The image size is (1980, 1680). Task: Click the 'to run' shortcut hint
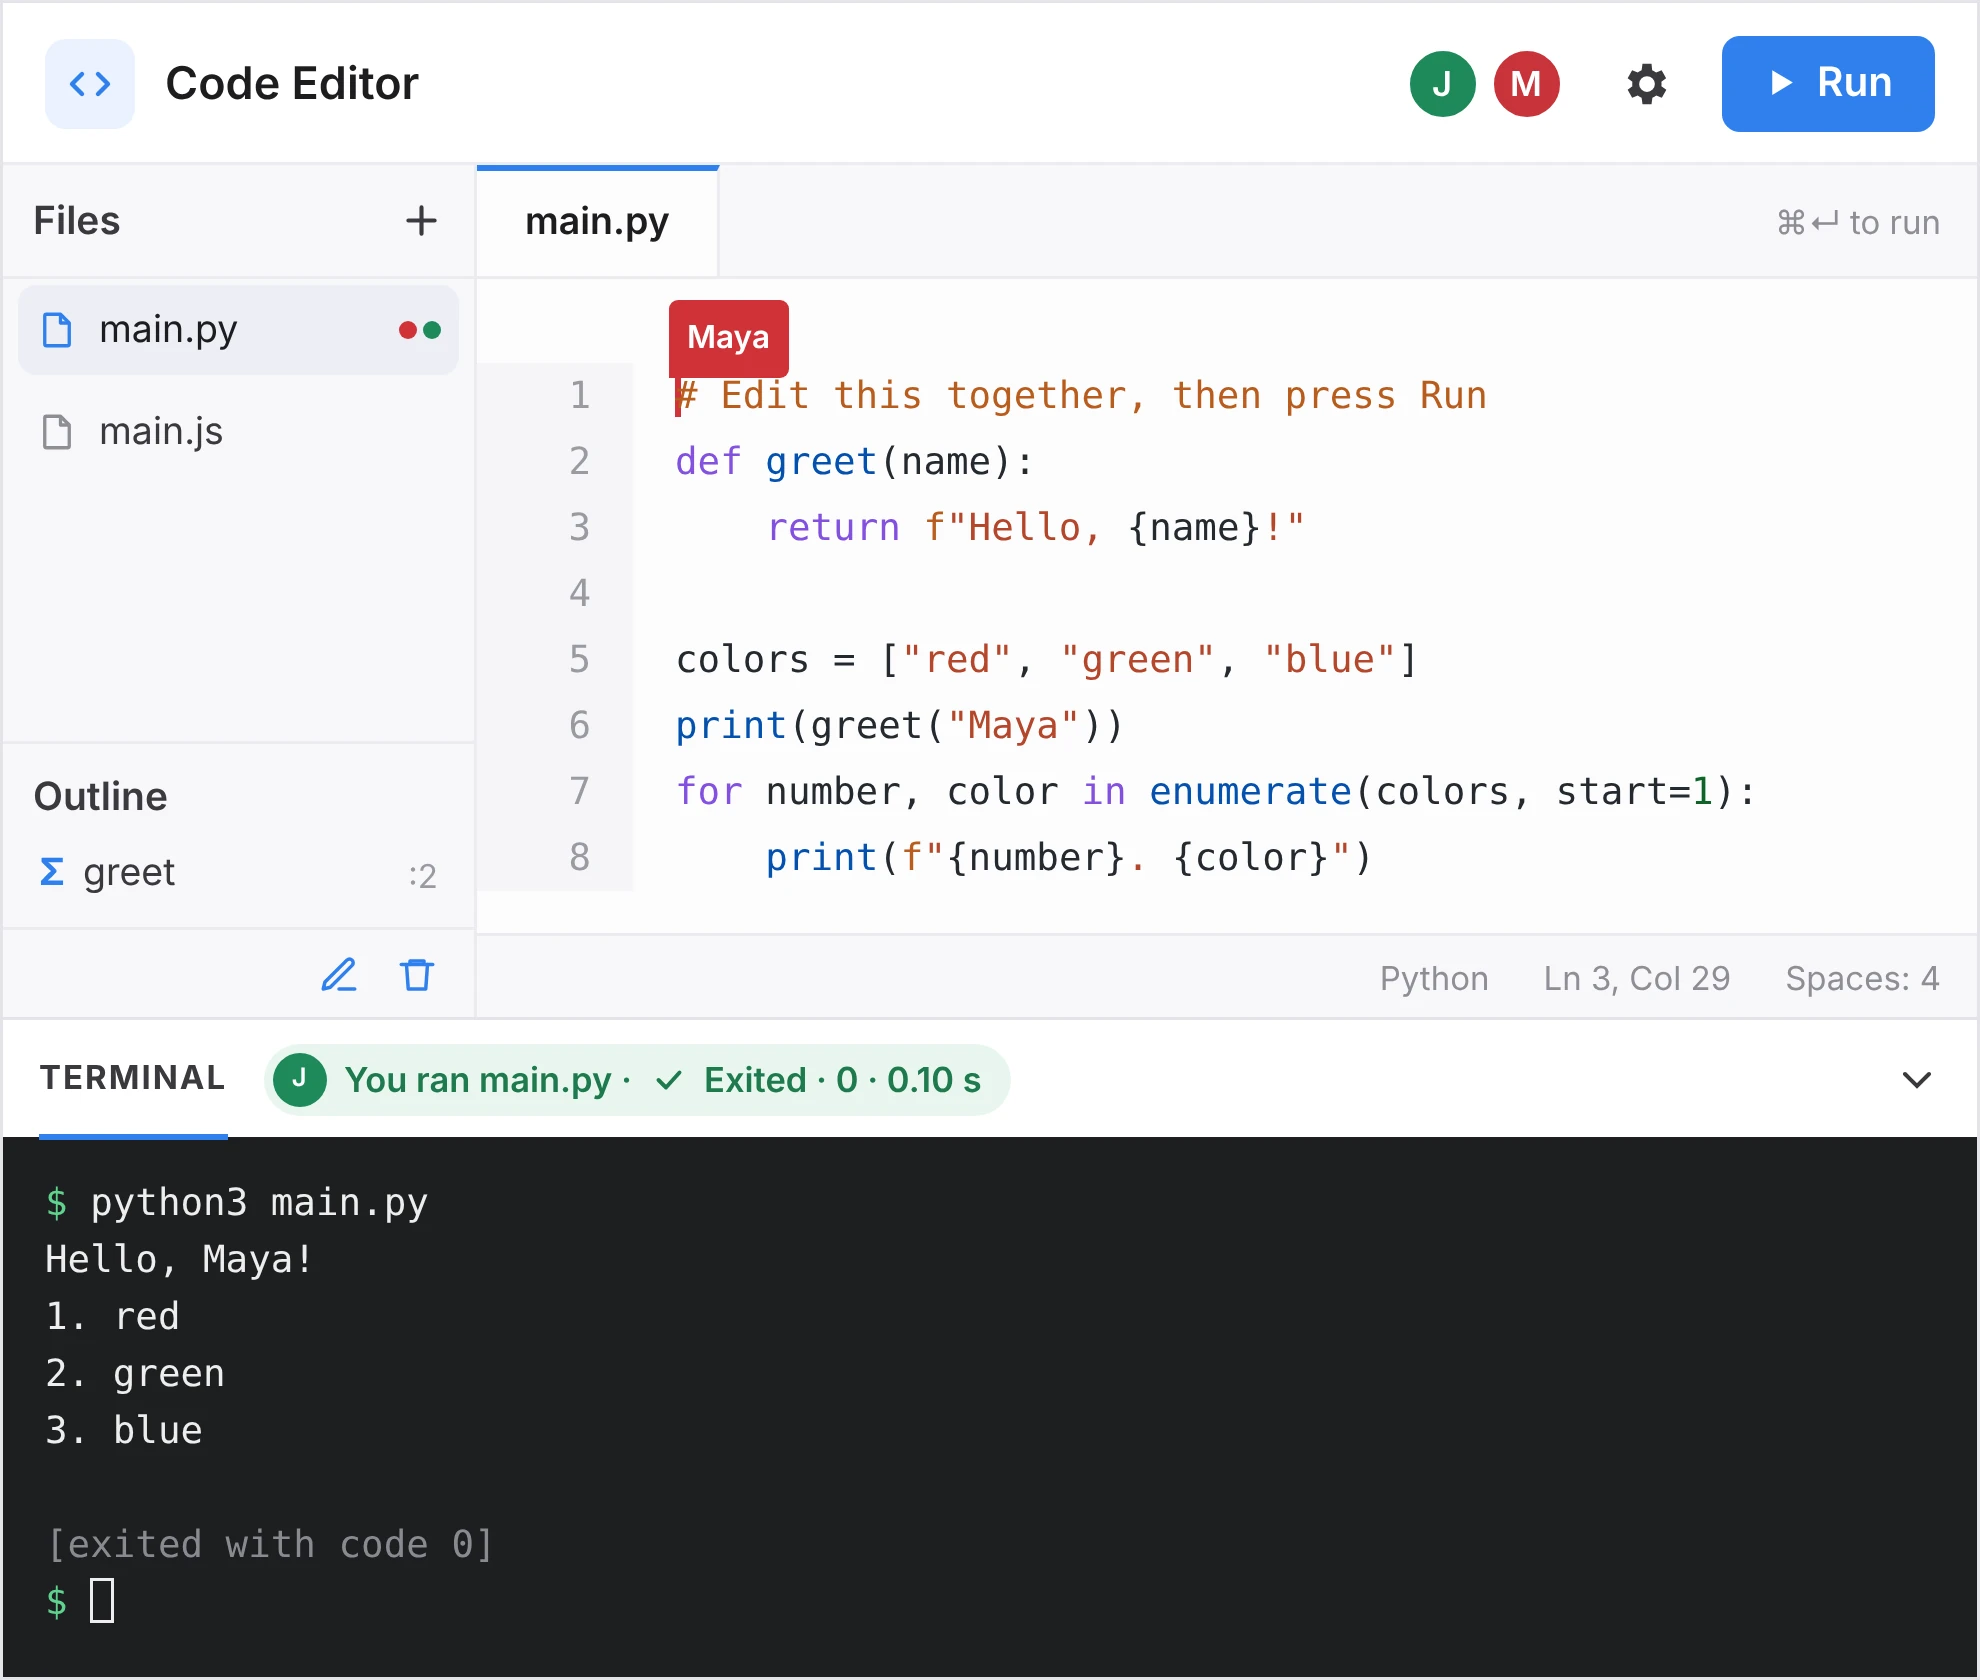coord(1858,222)
